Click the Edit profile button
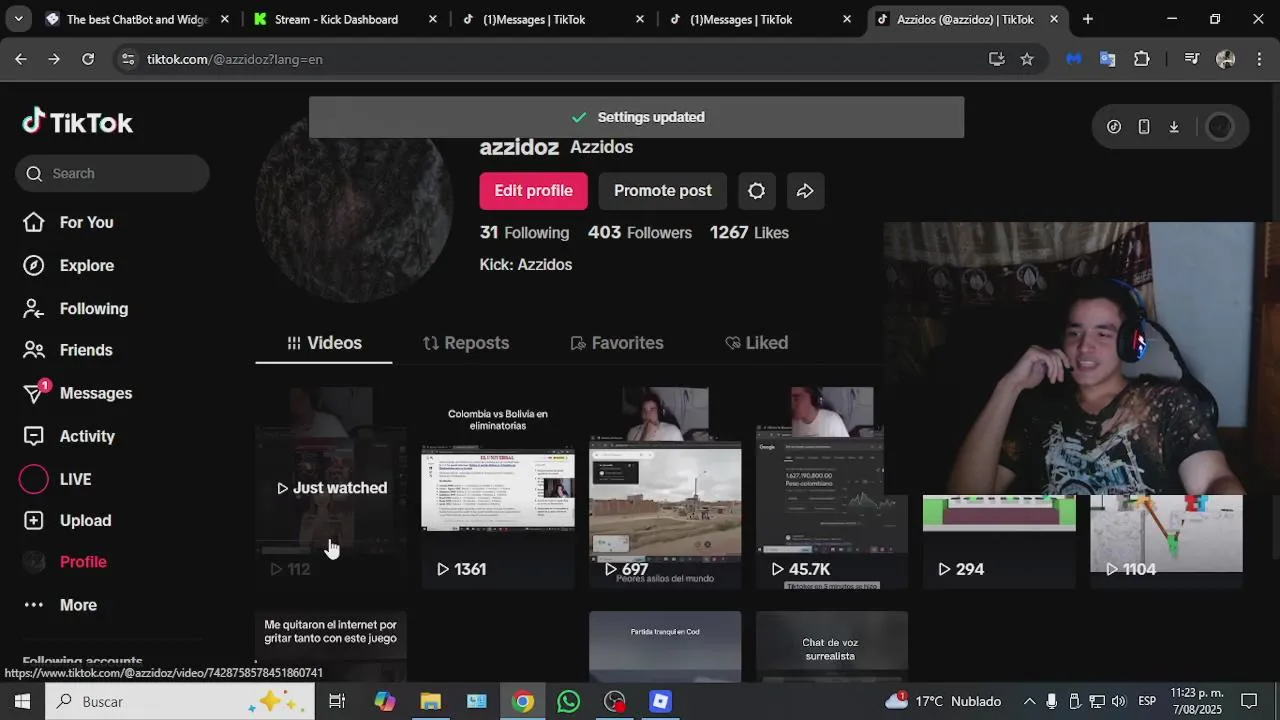Screen dimensions: 1280x720 [533, 191]
